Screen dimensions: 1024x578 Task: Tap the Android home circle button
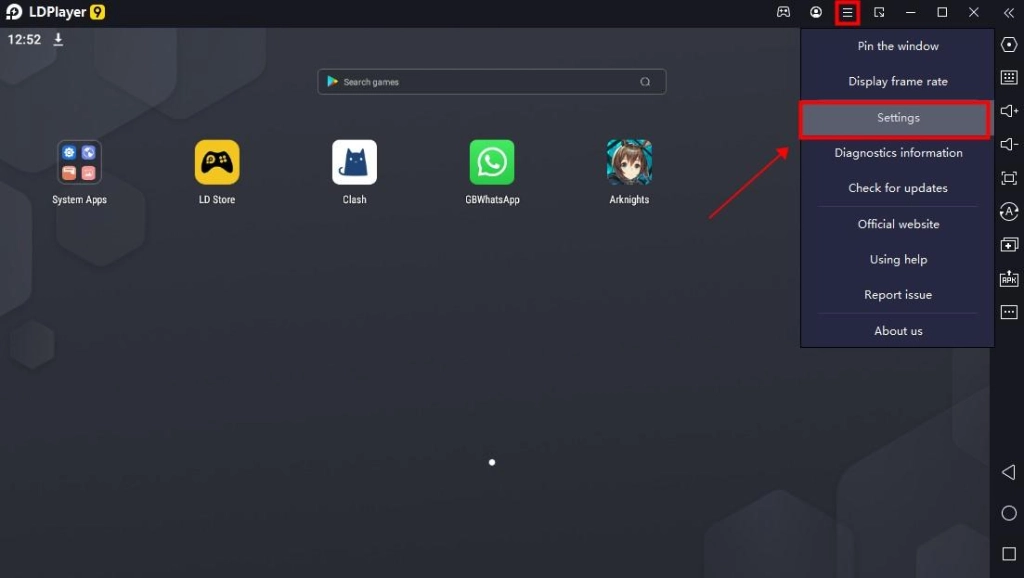(x=1009, y=513)
